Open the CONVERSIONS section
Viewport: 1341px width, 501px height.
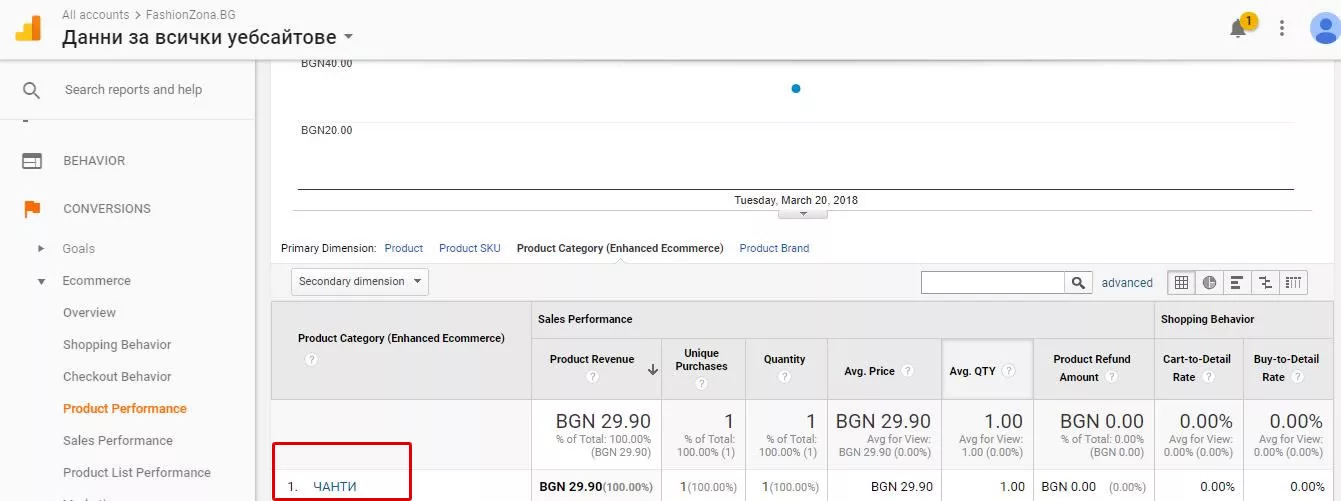tap(107, 209)
